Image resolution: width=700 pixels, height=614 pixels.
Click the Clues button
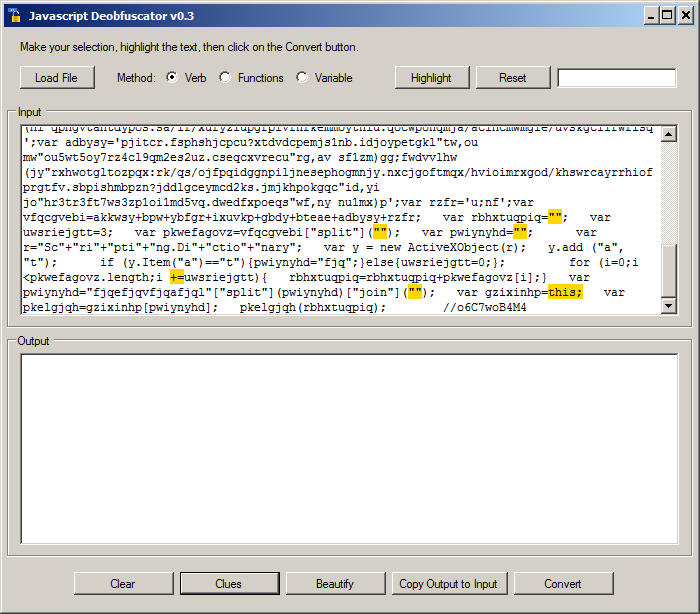(x=229, y=584)
